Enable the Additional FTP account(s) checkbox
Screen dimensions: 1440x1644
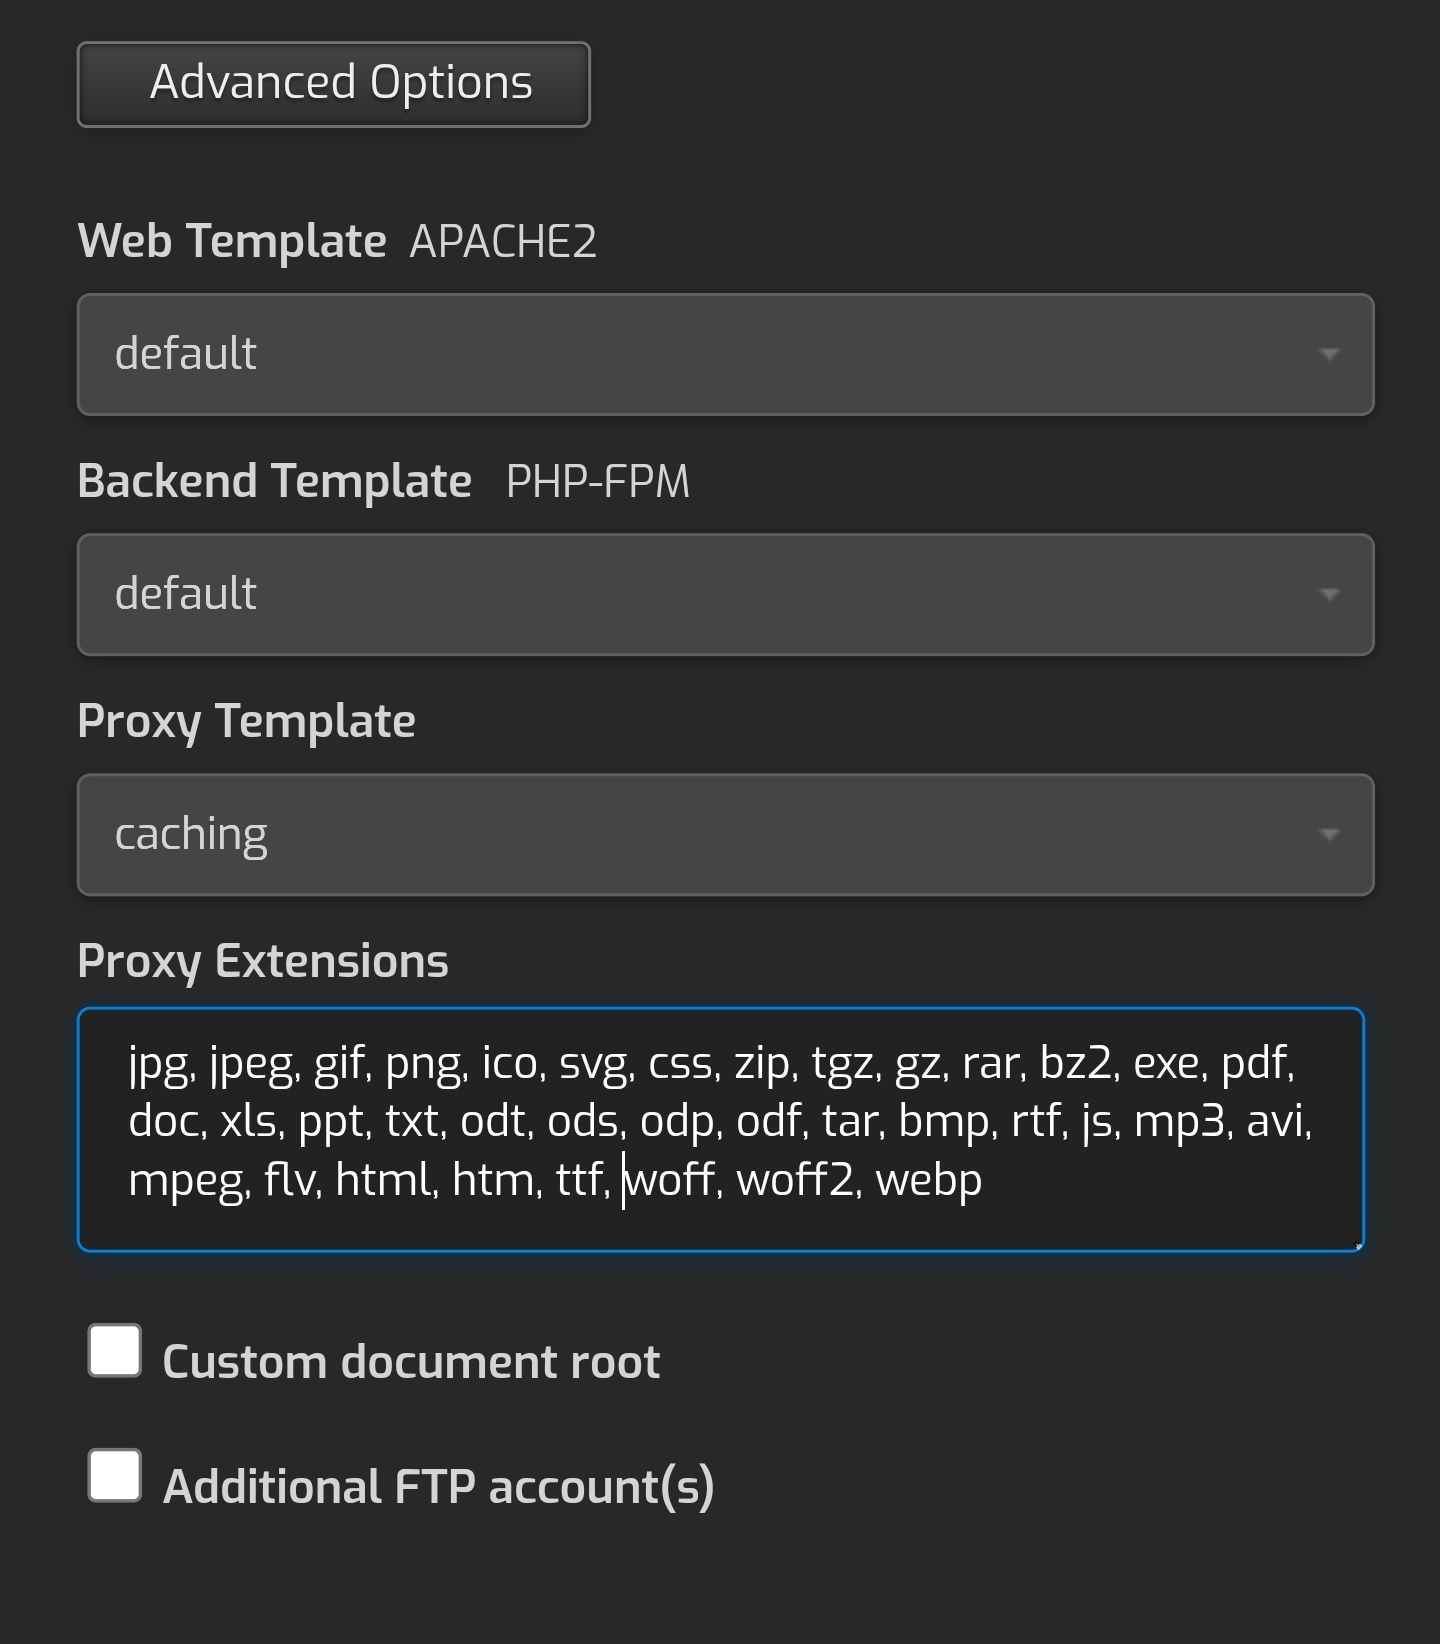[113, 1476]
